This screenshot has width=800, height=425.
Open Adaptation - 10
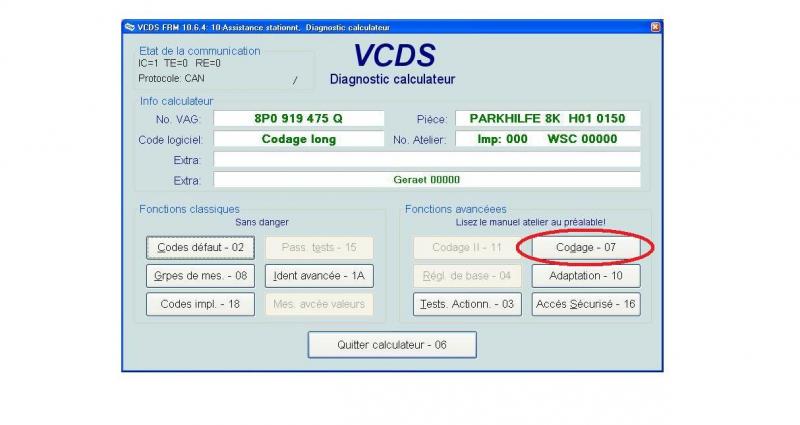pos(586,276)
